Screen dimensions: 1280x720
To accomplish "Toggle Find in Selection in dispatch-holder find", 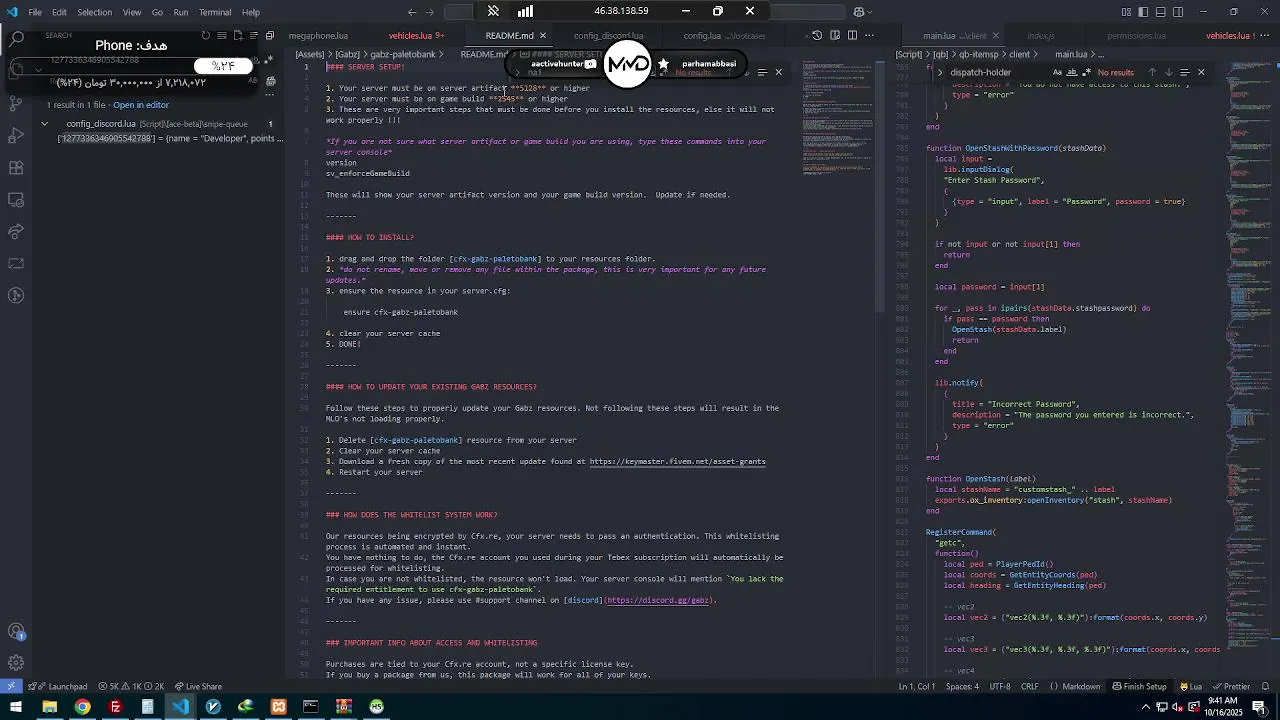I will [1185, 72].
